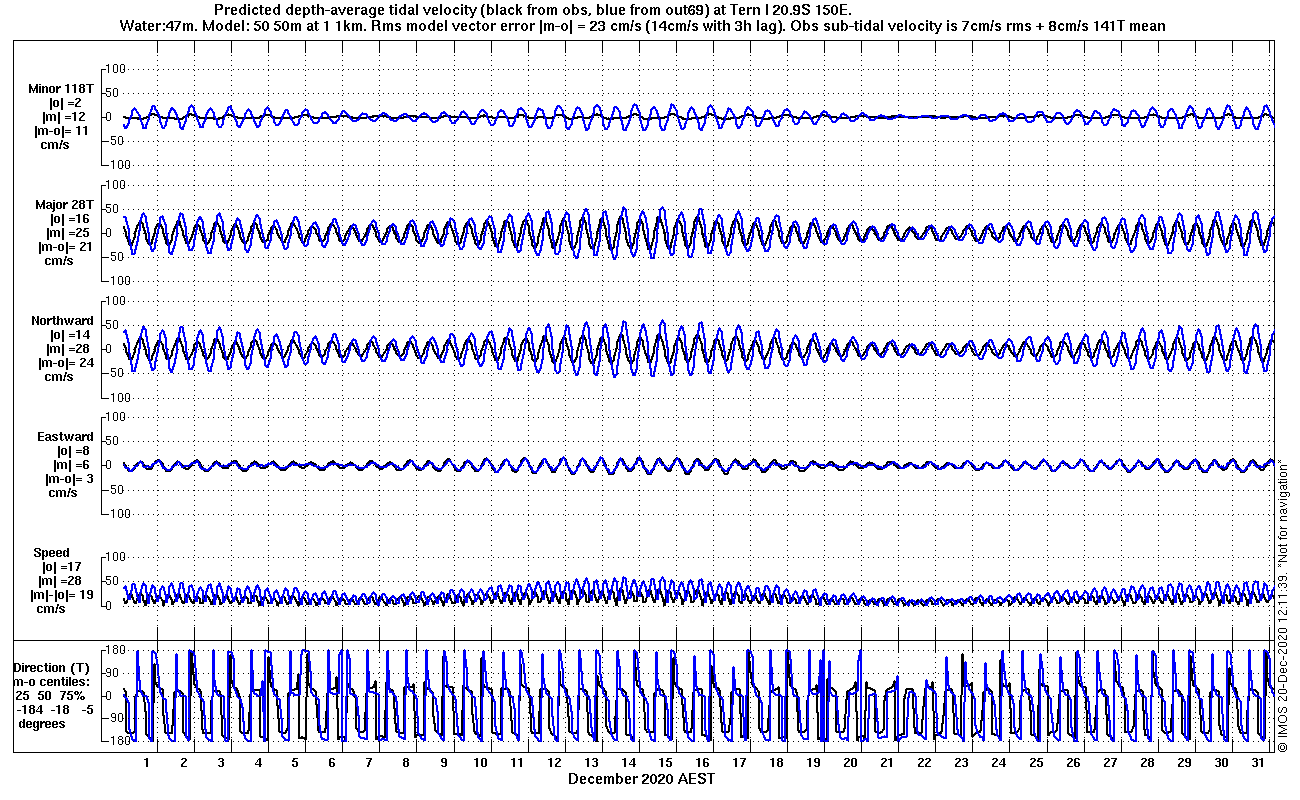
Task: Click the "|m-o|= 3" value under Eastward
Action: point(70,479)
